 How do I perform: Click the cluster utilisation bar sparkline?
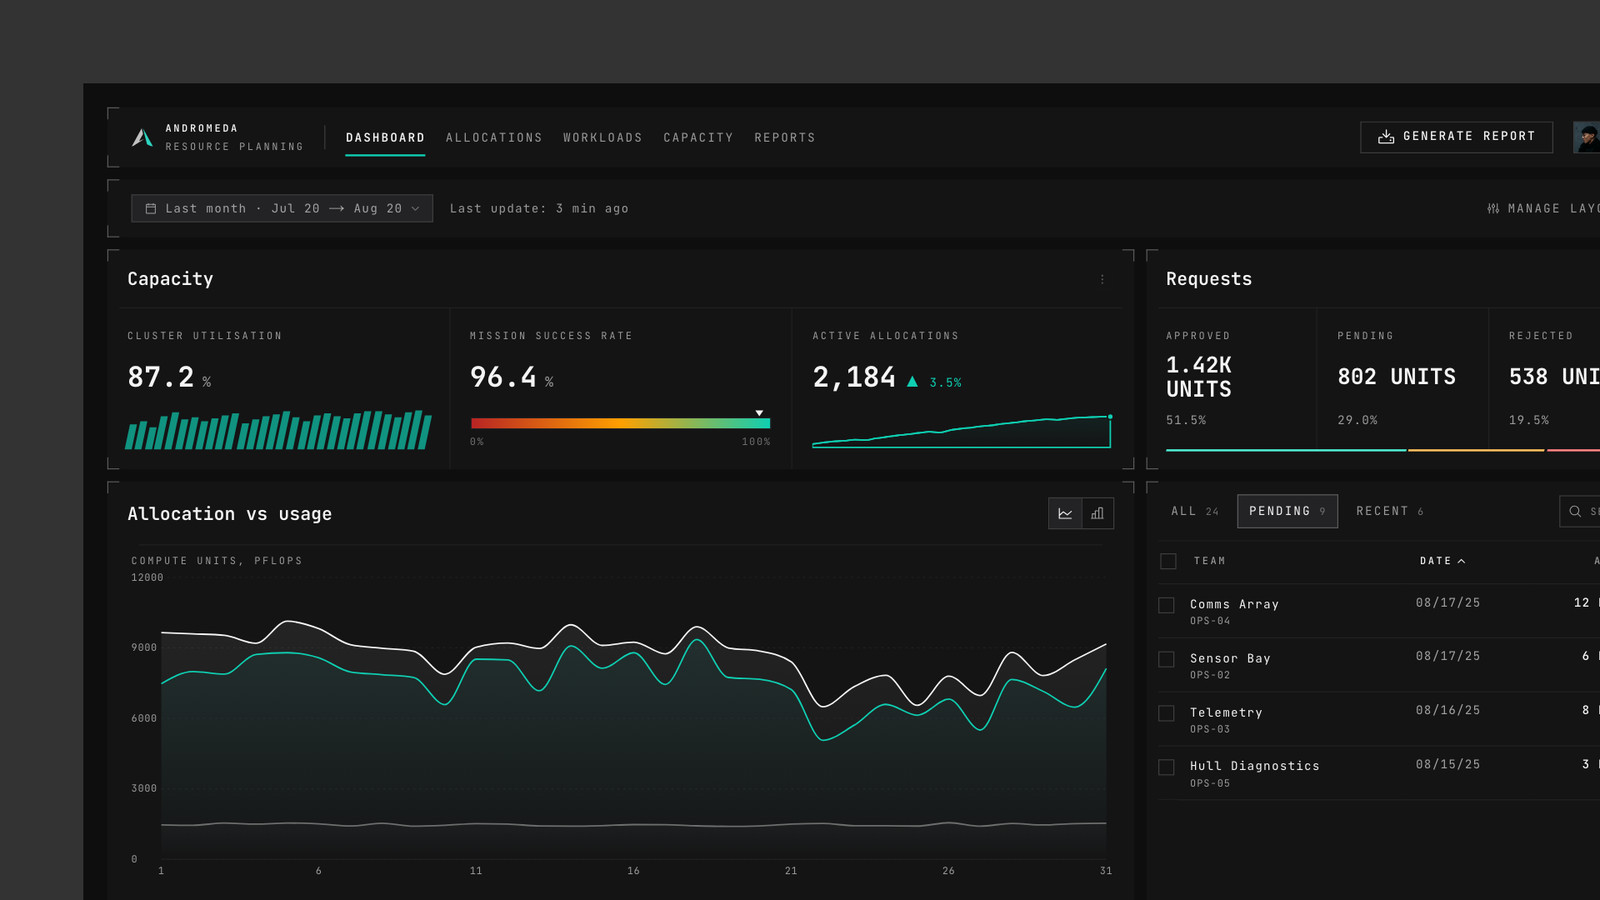click(278, 429)
